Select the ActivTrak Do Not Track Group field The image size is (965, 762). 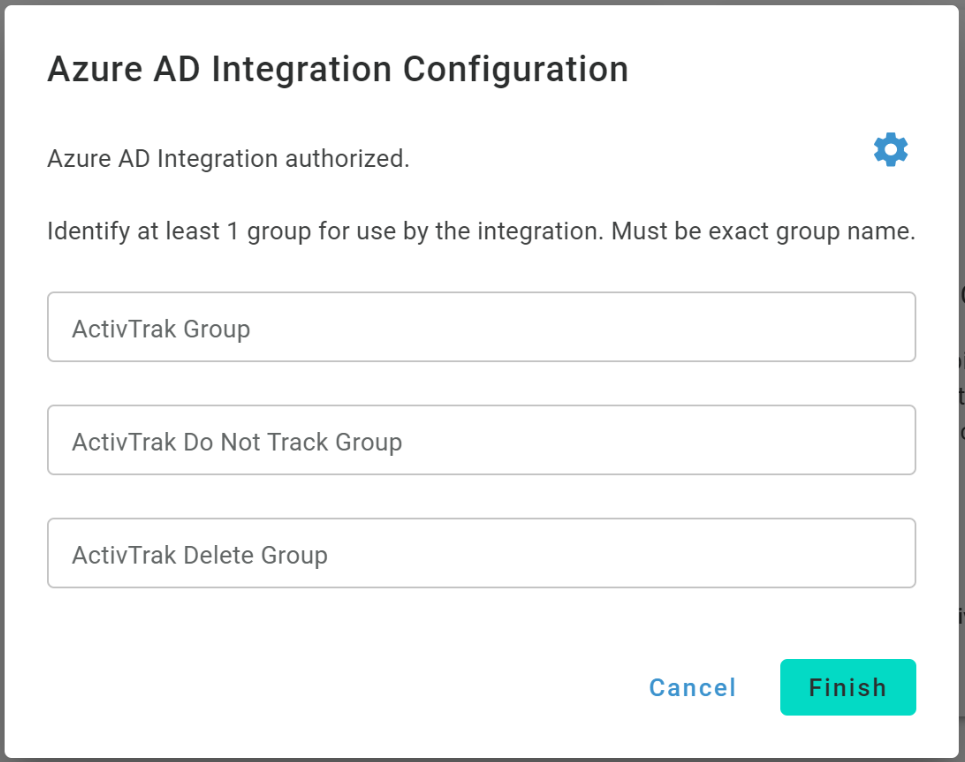pyautogui.click(x=481, y=440)
